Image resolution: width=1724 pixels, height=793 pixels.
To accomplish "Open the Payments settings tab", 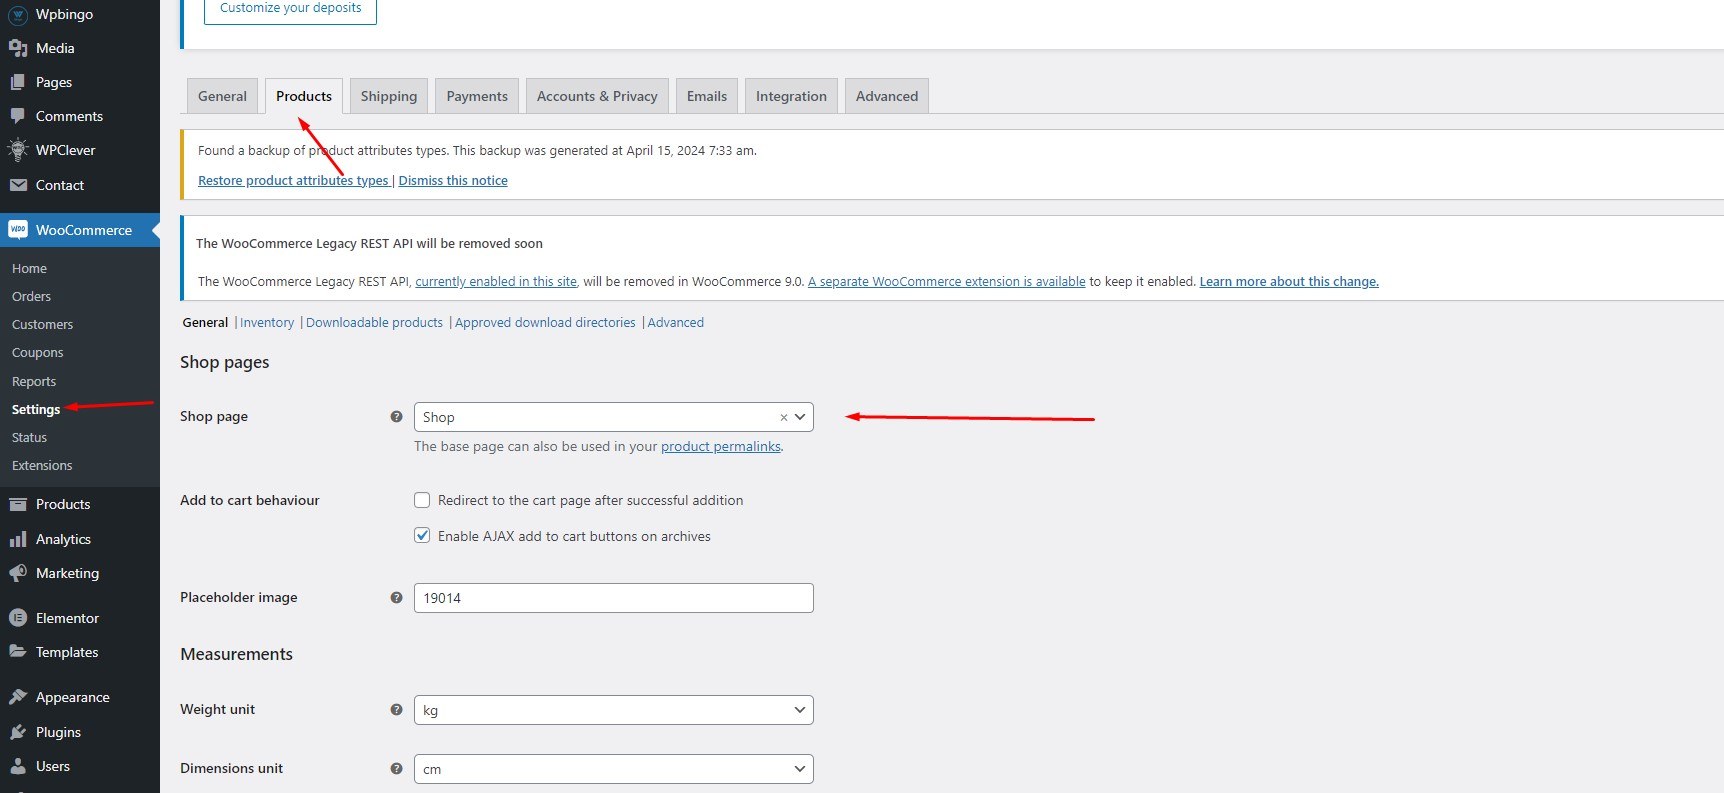I will coord(476,96).
